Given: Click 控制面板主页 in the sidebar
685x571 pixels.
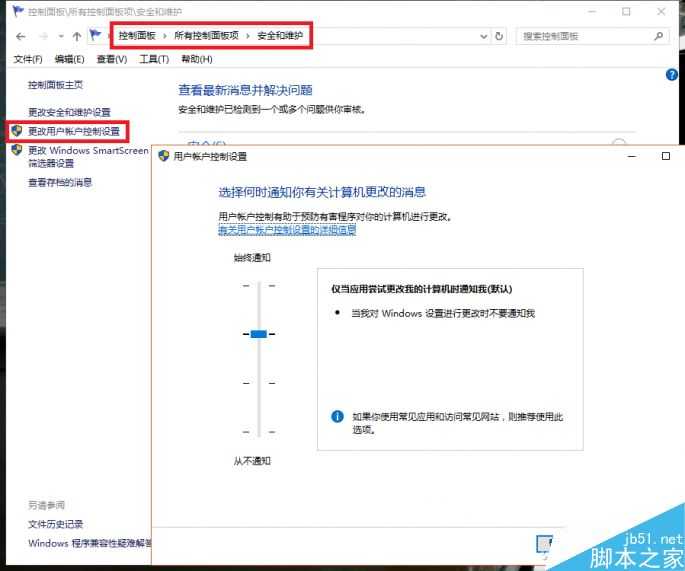Looking at the screenshot, I should tap(56, 85).
